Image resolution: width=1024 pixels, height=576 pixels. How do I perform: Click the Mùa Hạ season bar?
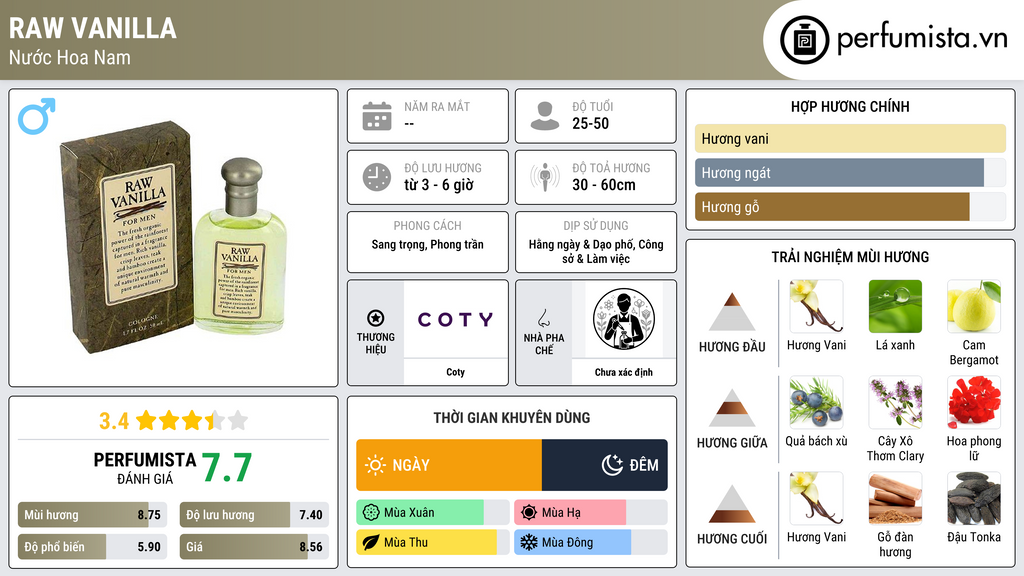(x=590, y=513)
